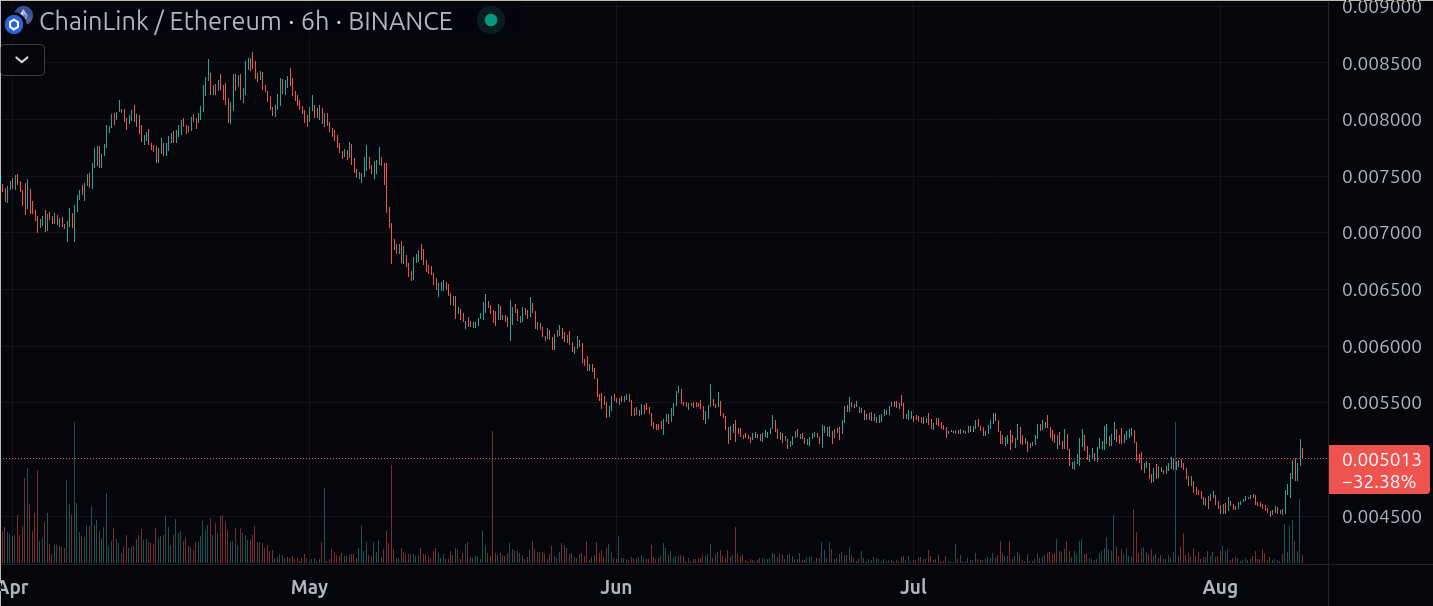This screenshot has height=606, width=1433.
Task: Click the 0.006000 price axis label
Action: [x=1382, y=347]
